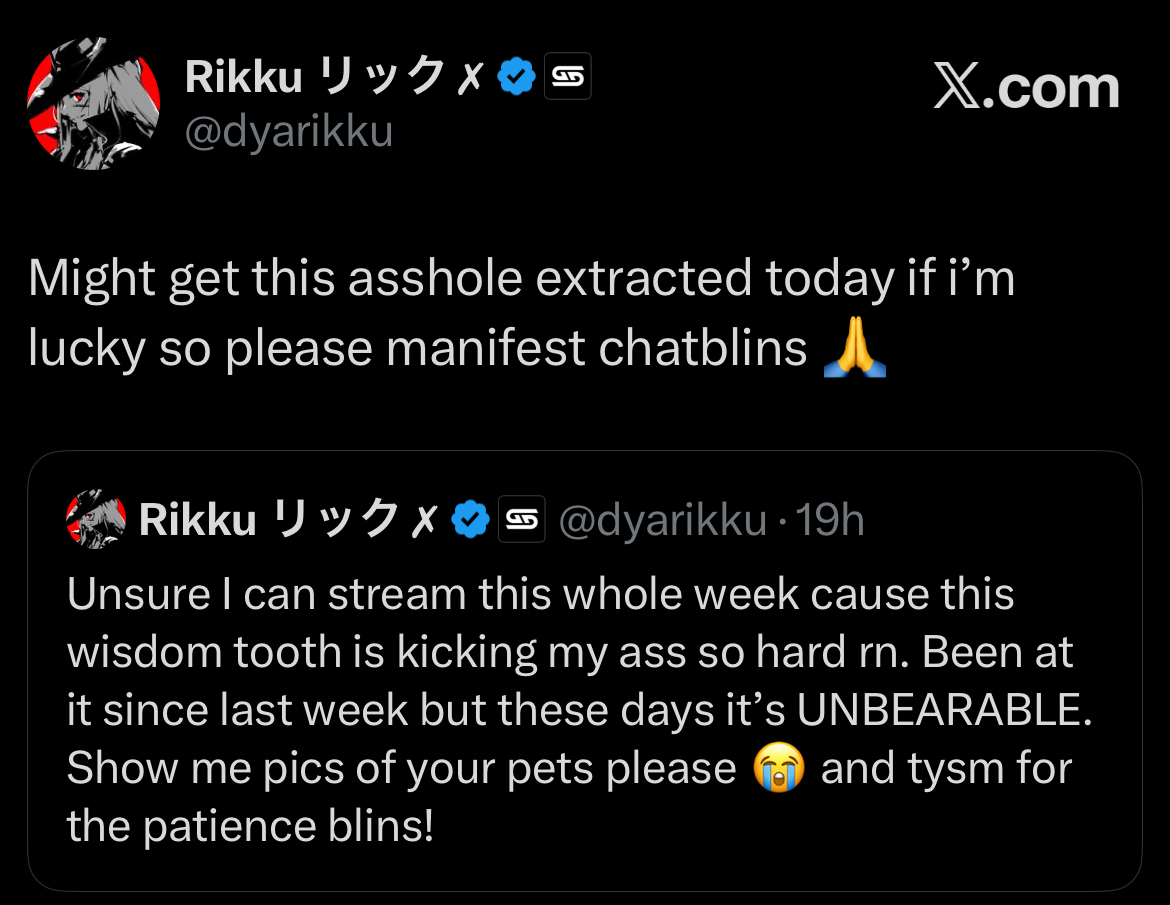The width and height of the screenshot is (1170, 905).
Task: Tap the praying hands emoji in main post
Action: coord(853,349)
